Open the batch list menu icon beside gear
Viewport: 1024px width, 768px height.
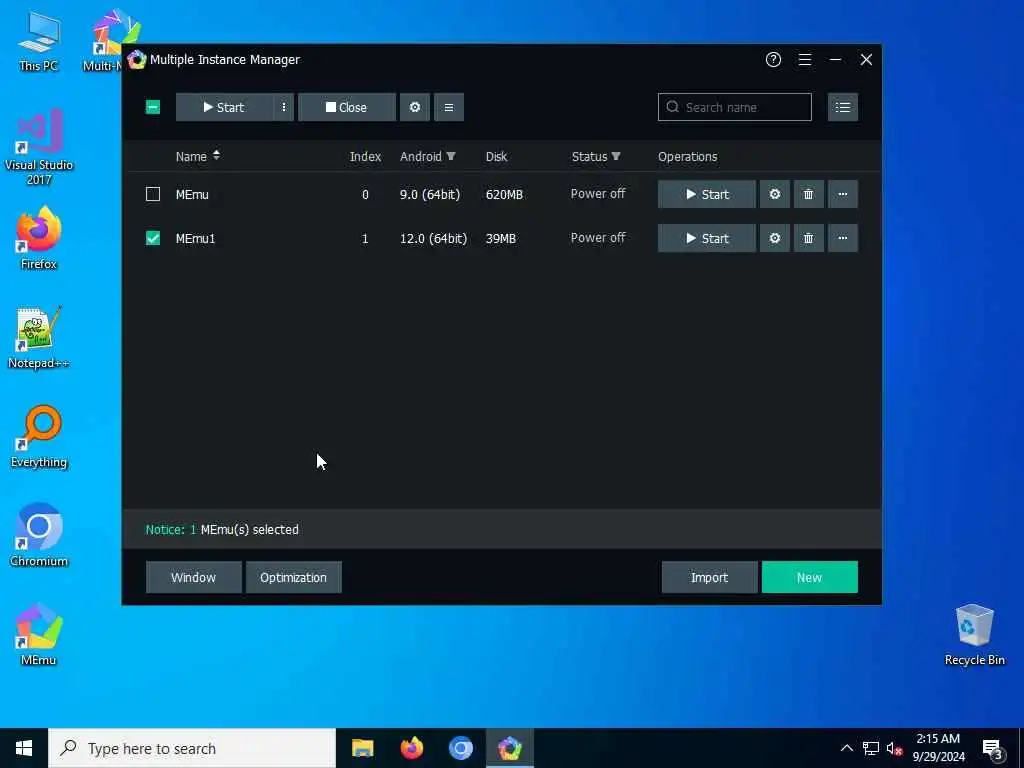(449, 107)
